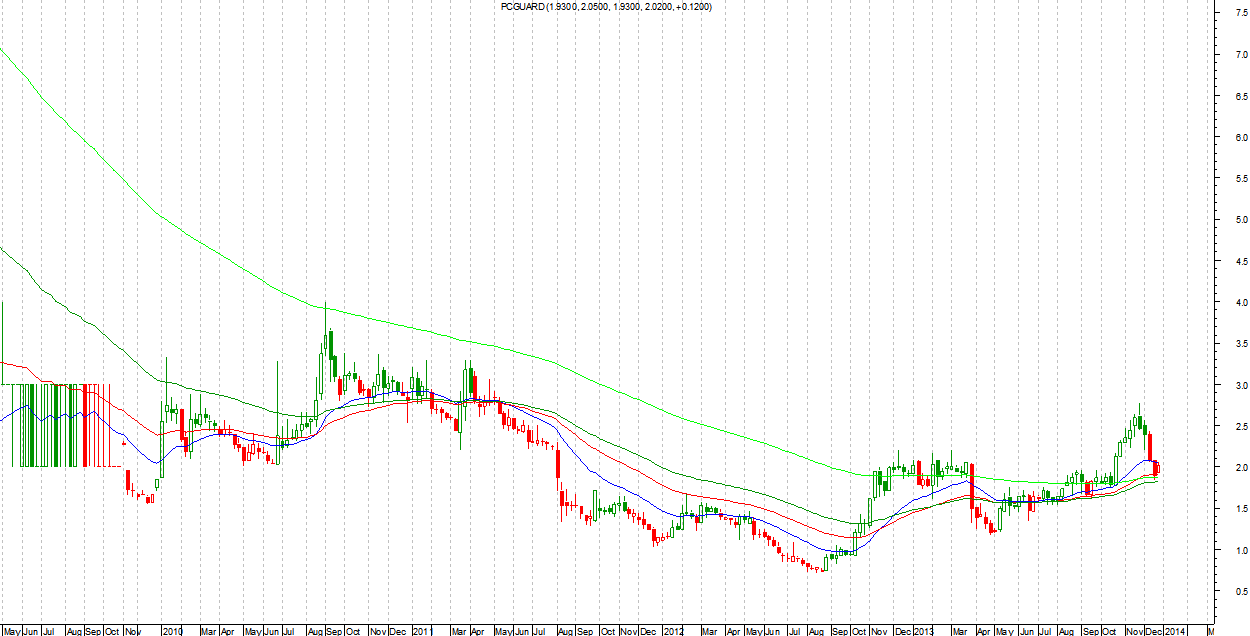Viewport: 1250px width, 636px height.
Task: Click the 2.0 price level label
Action: 1238,468
